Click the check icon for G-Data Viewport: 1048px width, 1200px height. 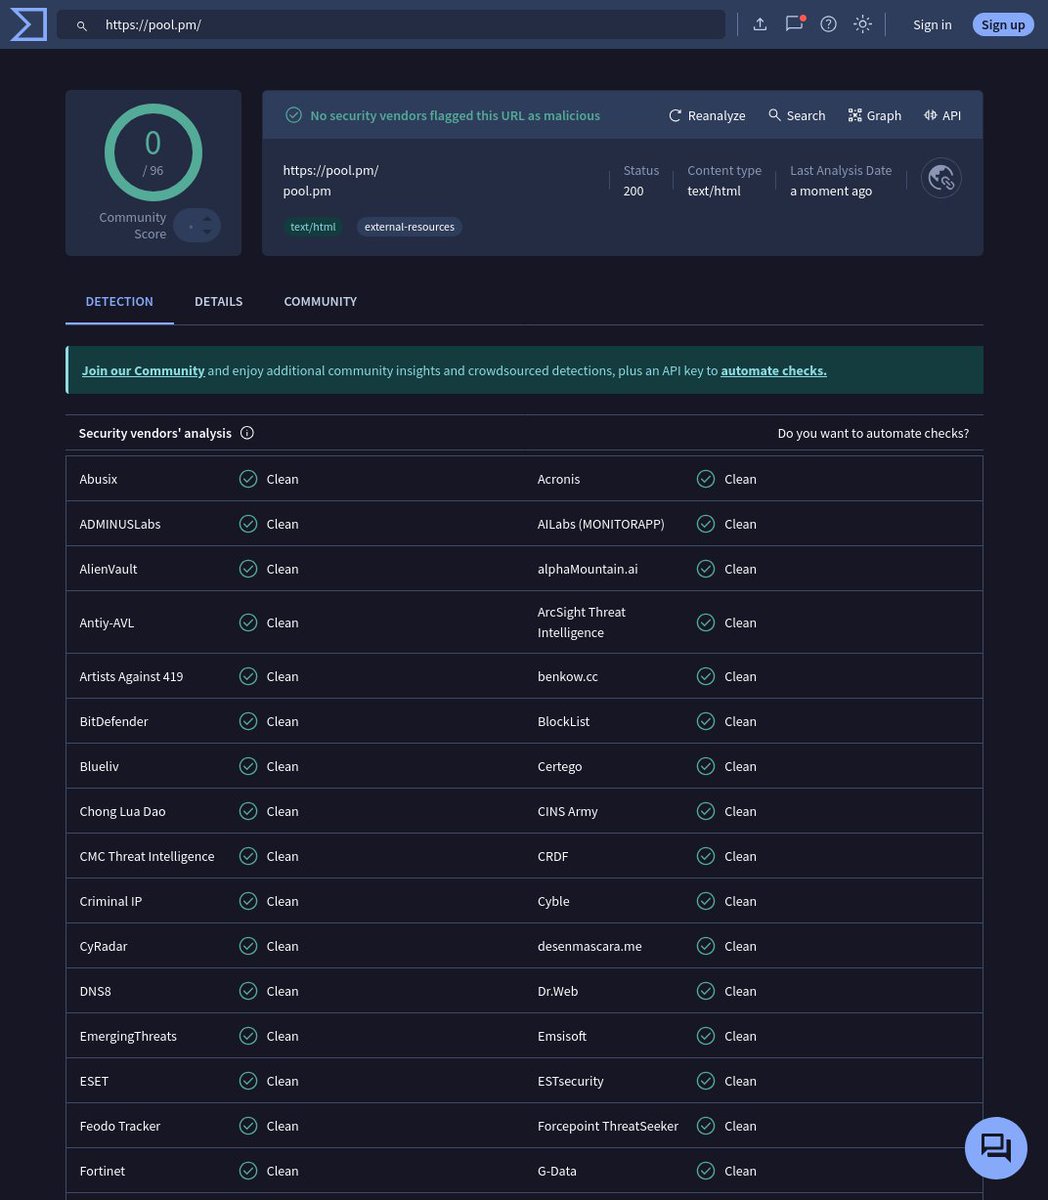click(706, 1171)
